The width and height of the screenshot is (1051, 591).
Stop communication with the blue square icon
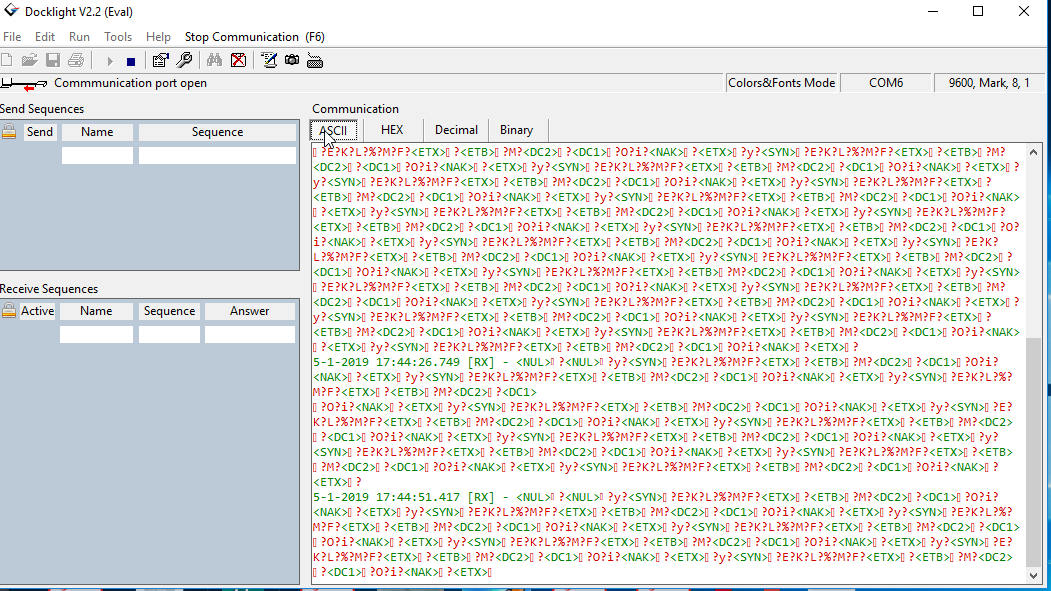coord(131,62)
